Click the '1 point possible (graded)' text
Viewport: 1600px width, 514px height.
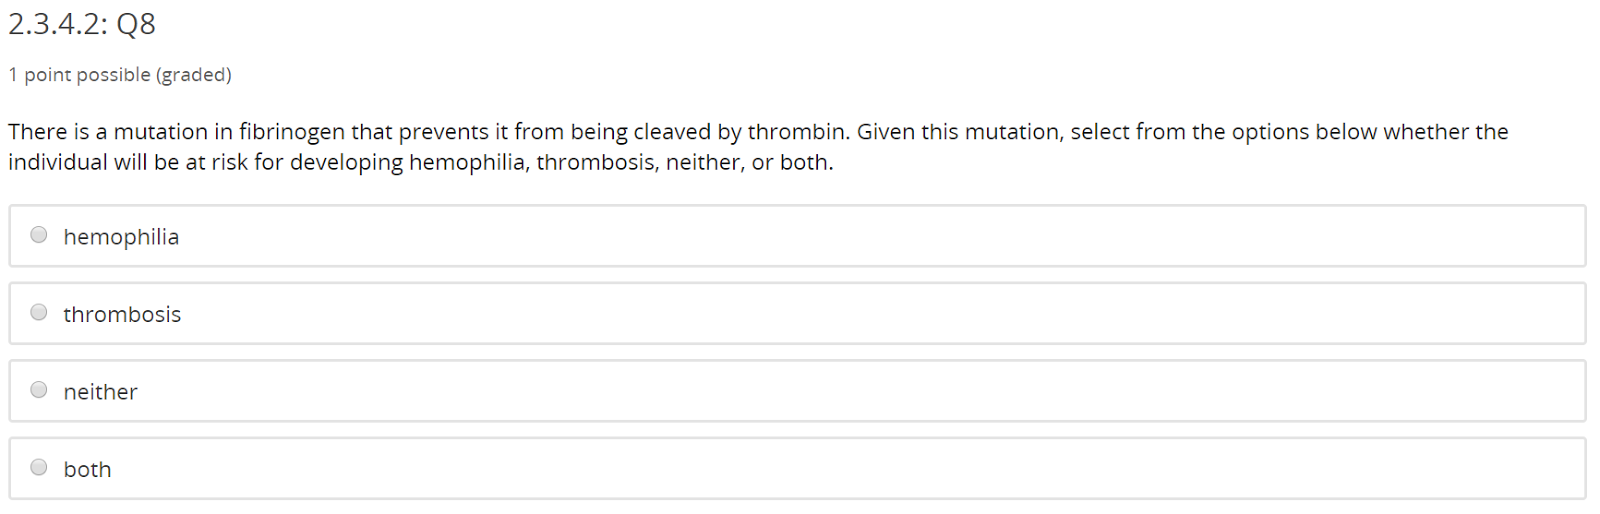(120, 75)
